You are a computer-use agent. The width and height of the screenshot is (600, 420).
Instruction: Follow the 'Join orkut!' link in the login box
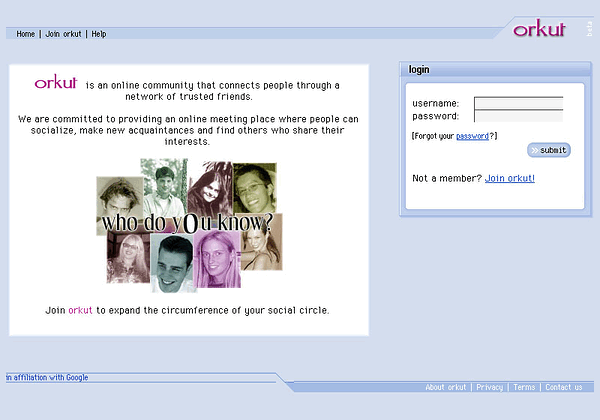(509, 178)
